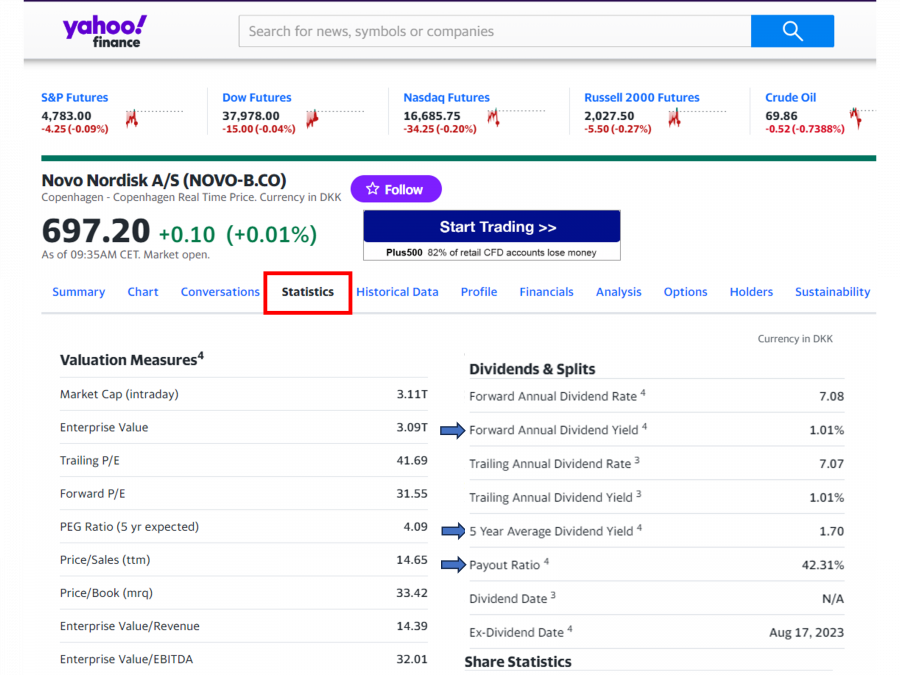Open the Options tab
900x675 pixels.
pos(685,292)
